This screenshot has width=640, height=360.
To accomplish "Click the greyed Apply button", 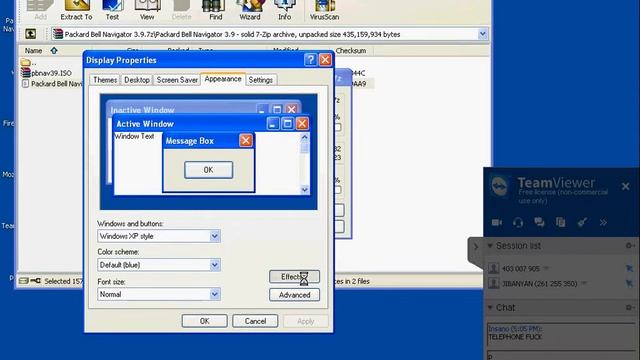I will tap(306, 321).
